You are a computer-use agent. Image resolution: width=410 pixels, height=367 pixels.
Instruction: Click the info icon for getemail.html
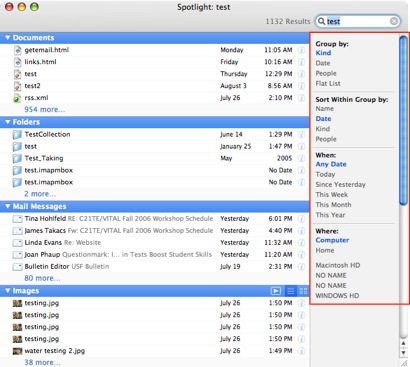click(x=301, y=50)
